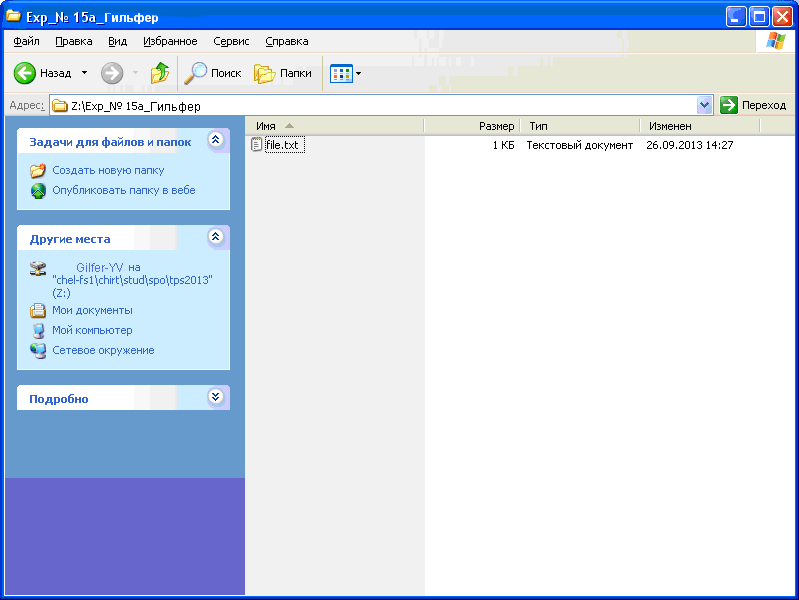799x600 pixels.
Task: Collapse the Задачи для файлов и папок panel
Action: [x=216, y=140]
